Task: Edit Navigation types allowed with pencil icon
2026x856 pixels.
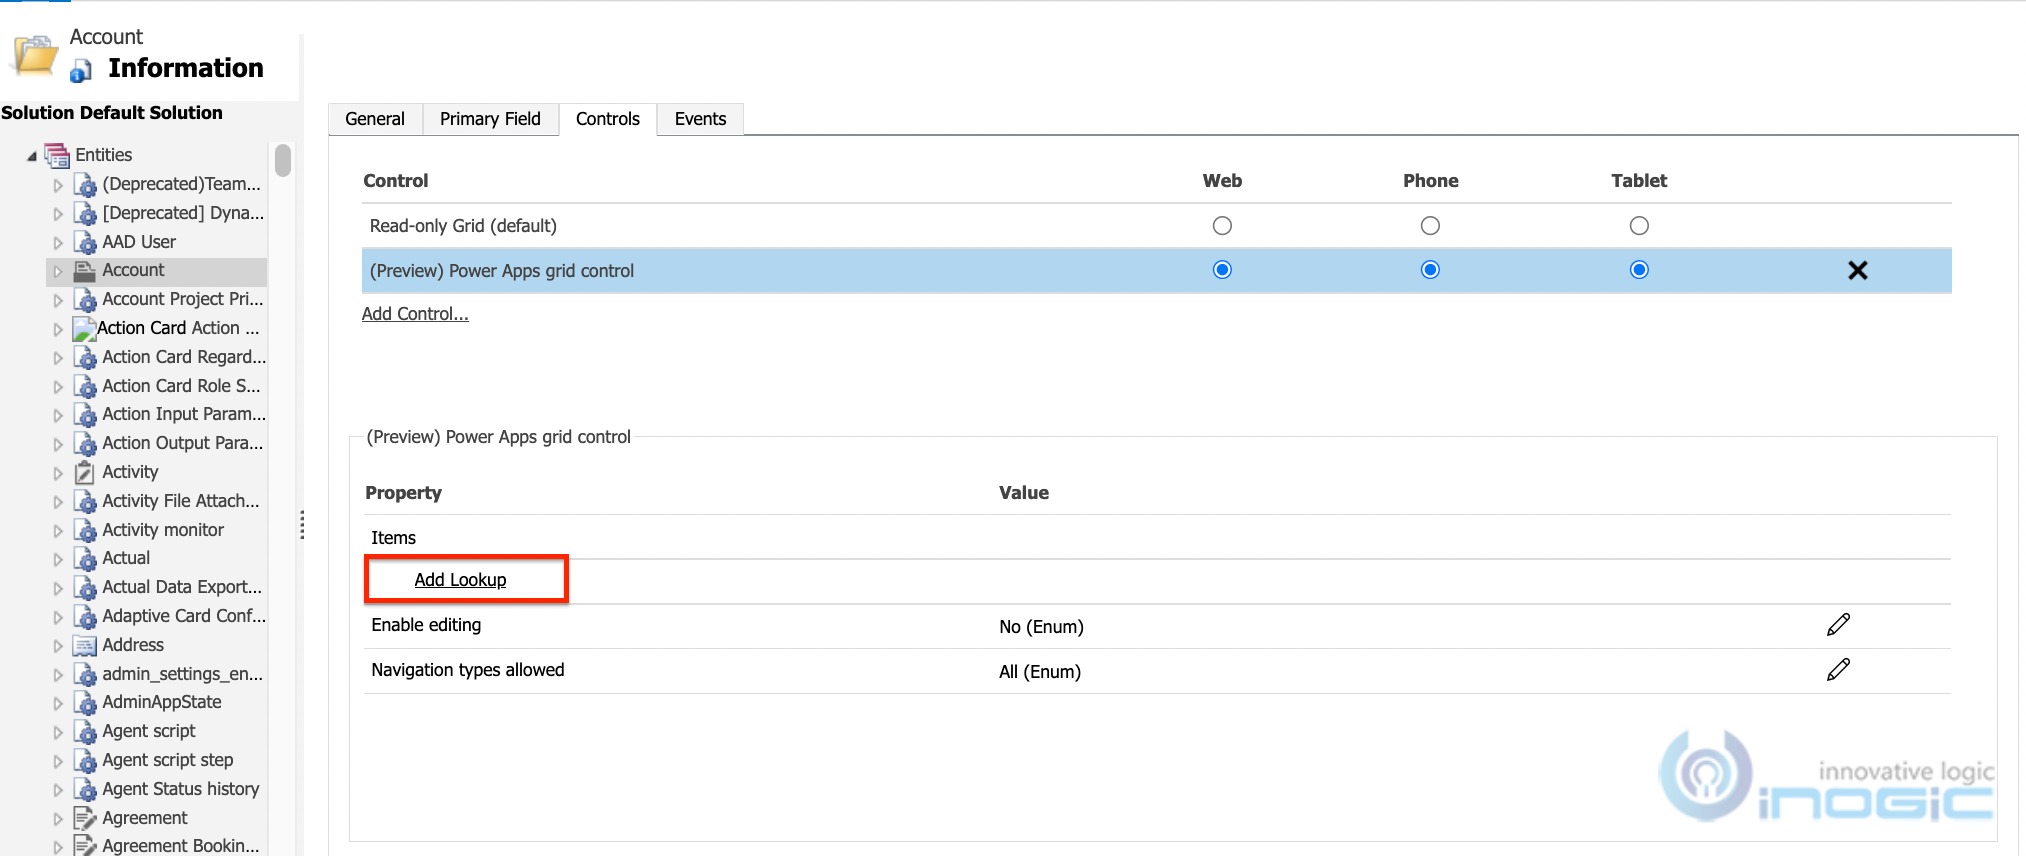Action: coord(1838,670)
